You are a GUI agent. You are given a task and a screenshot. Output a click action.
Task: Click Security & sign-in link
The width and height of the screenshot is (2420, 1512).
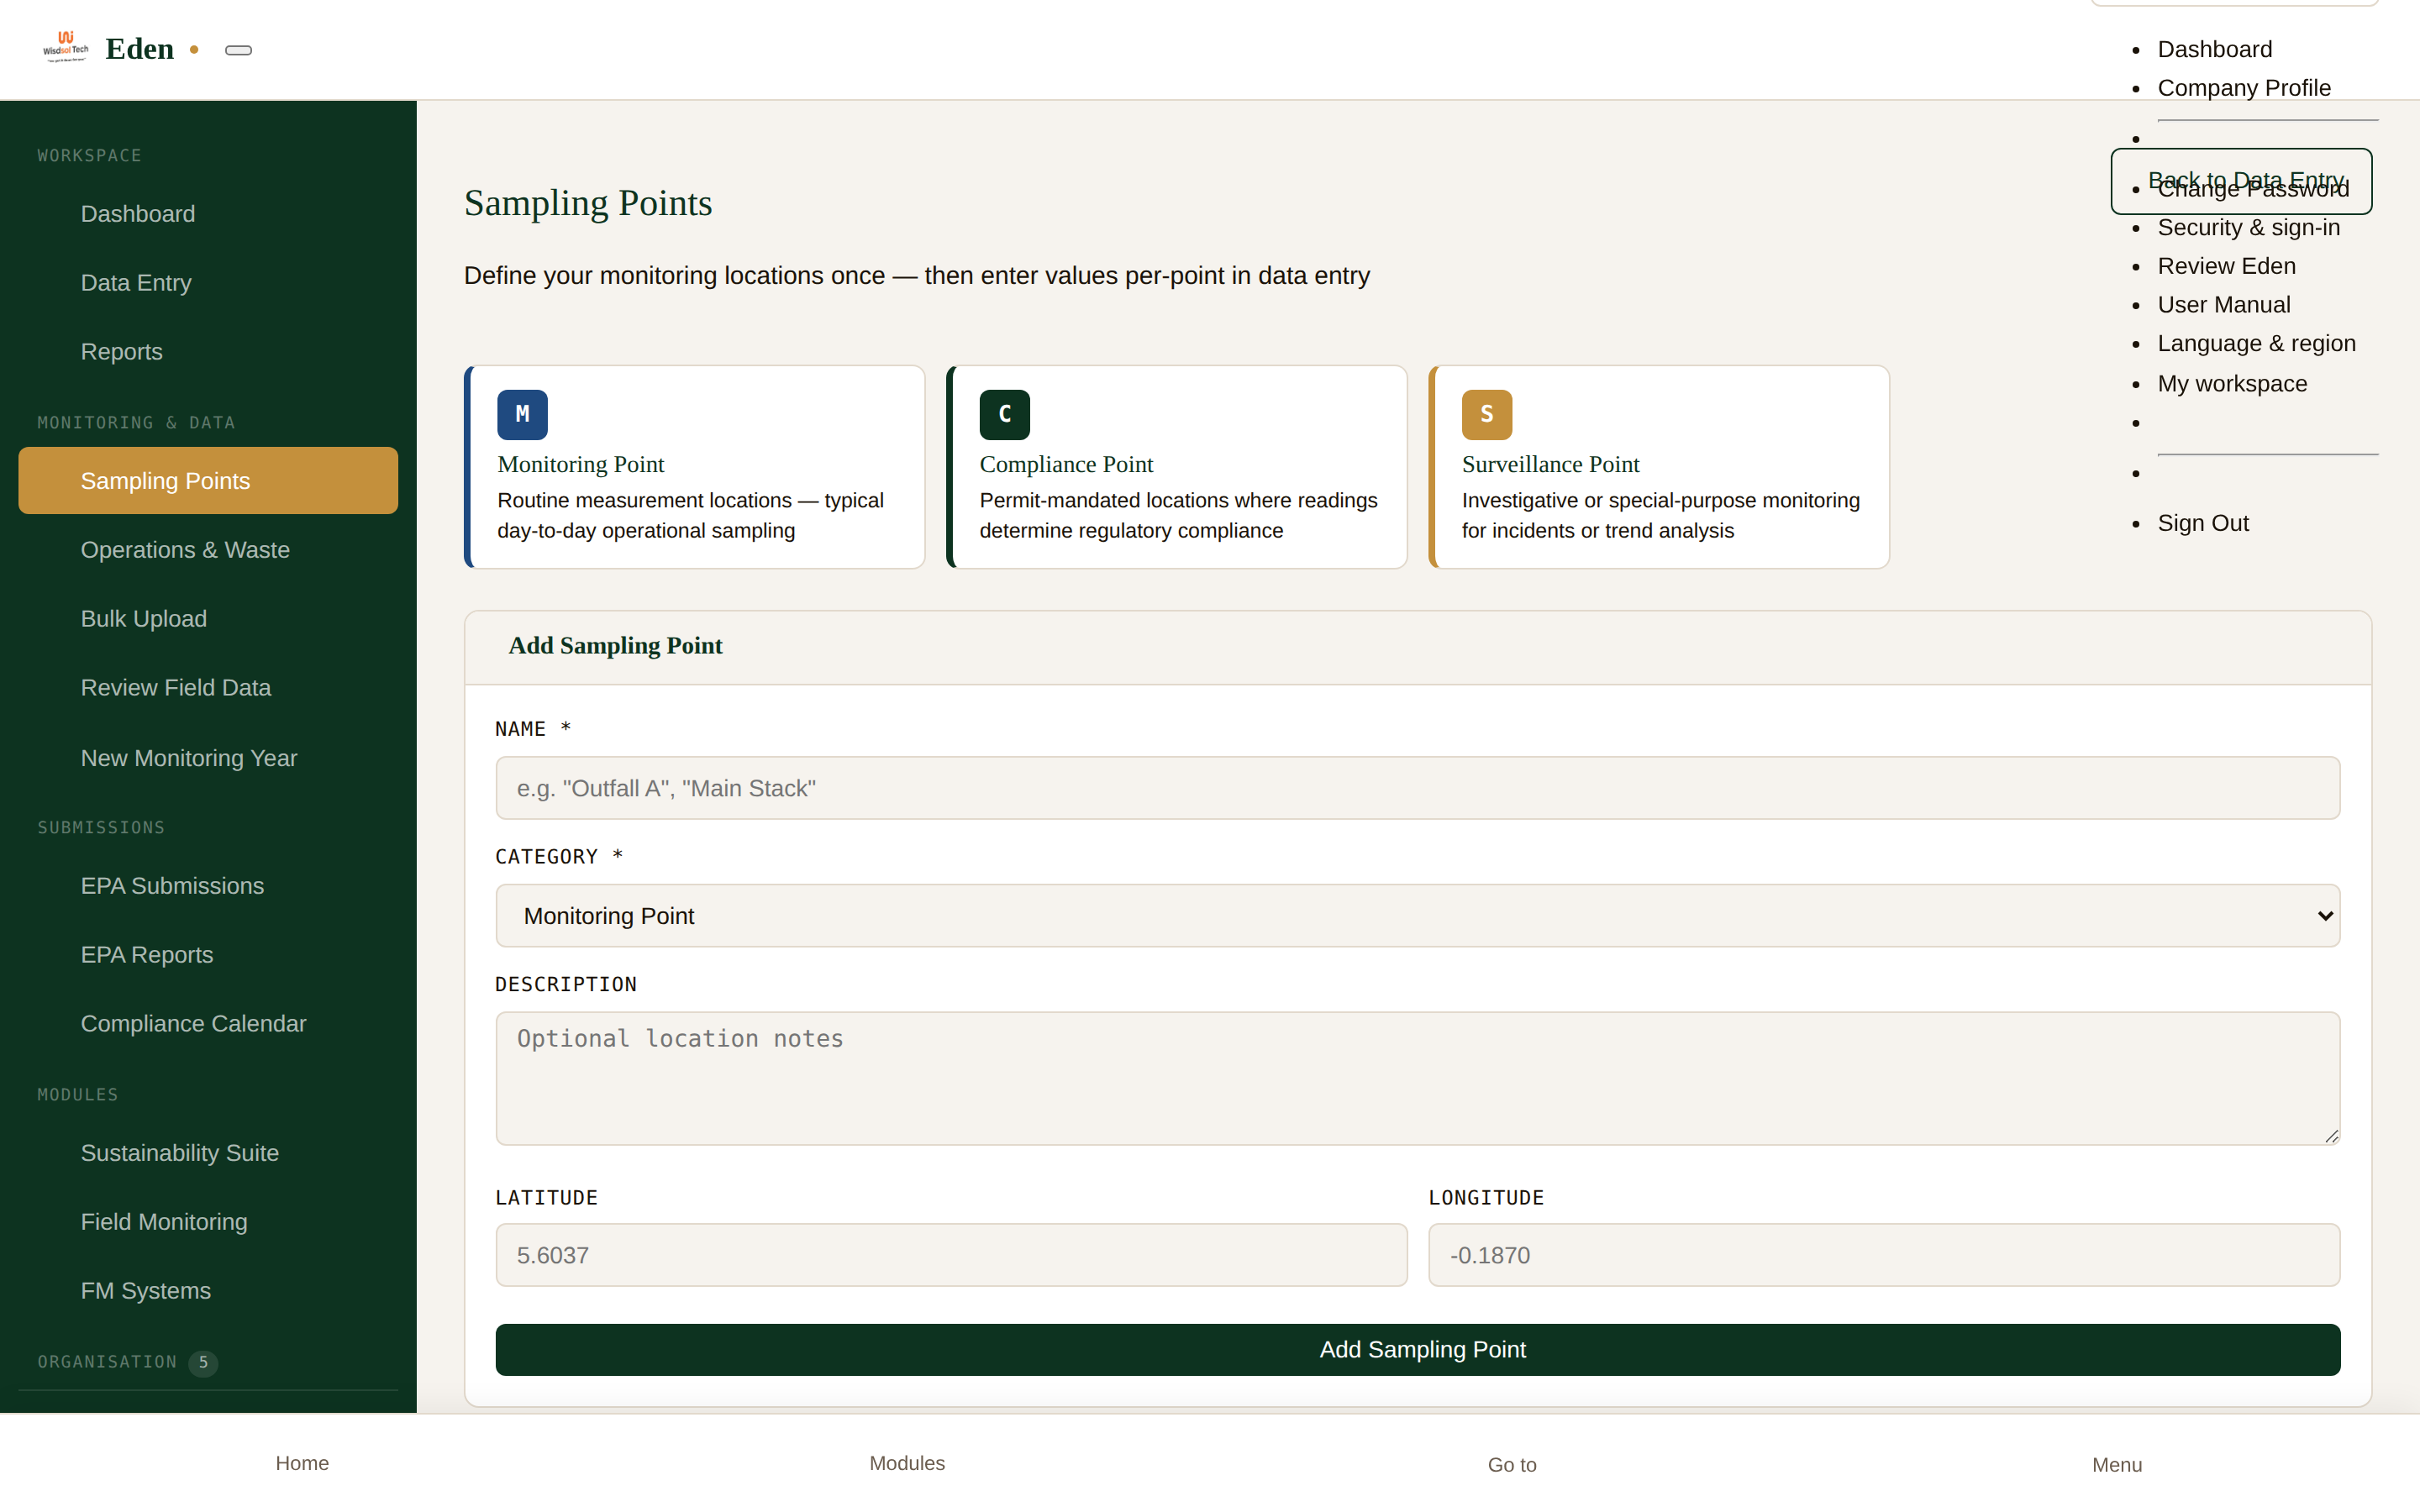(x=2249, y=228)
